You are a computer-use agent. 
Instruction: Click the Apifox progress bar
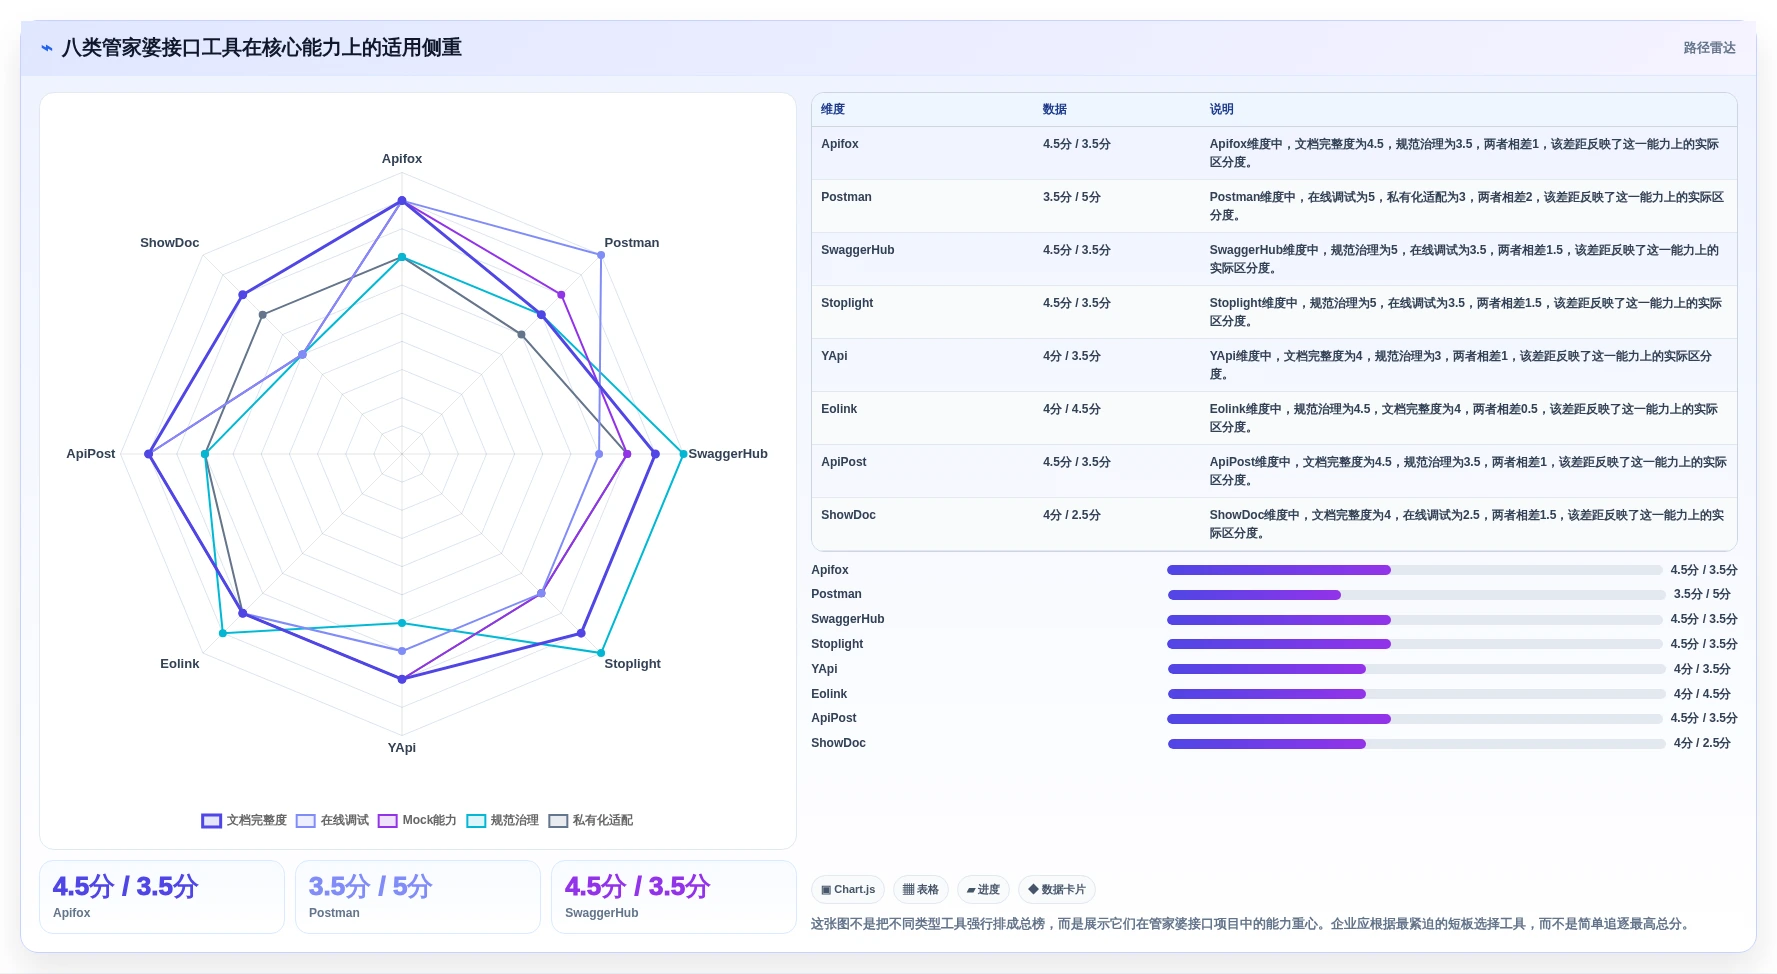pos(1414,570)
